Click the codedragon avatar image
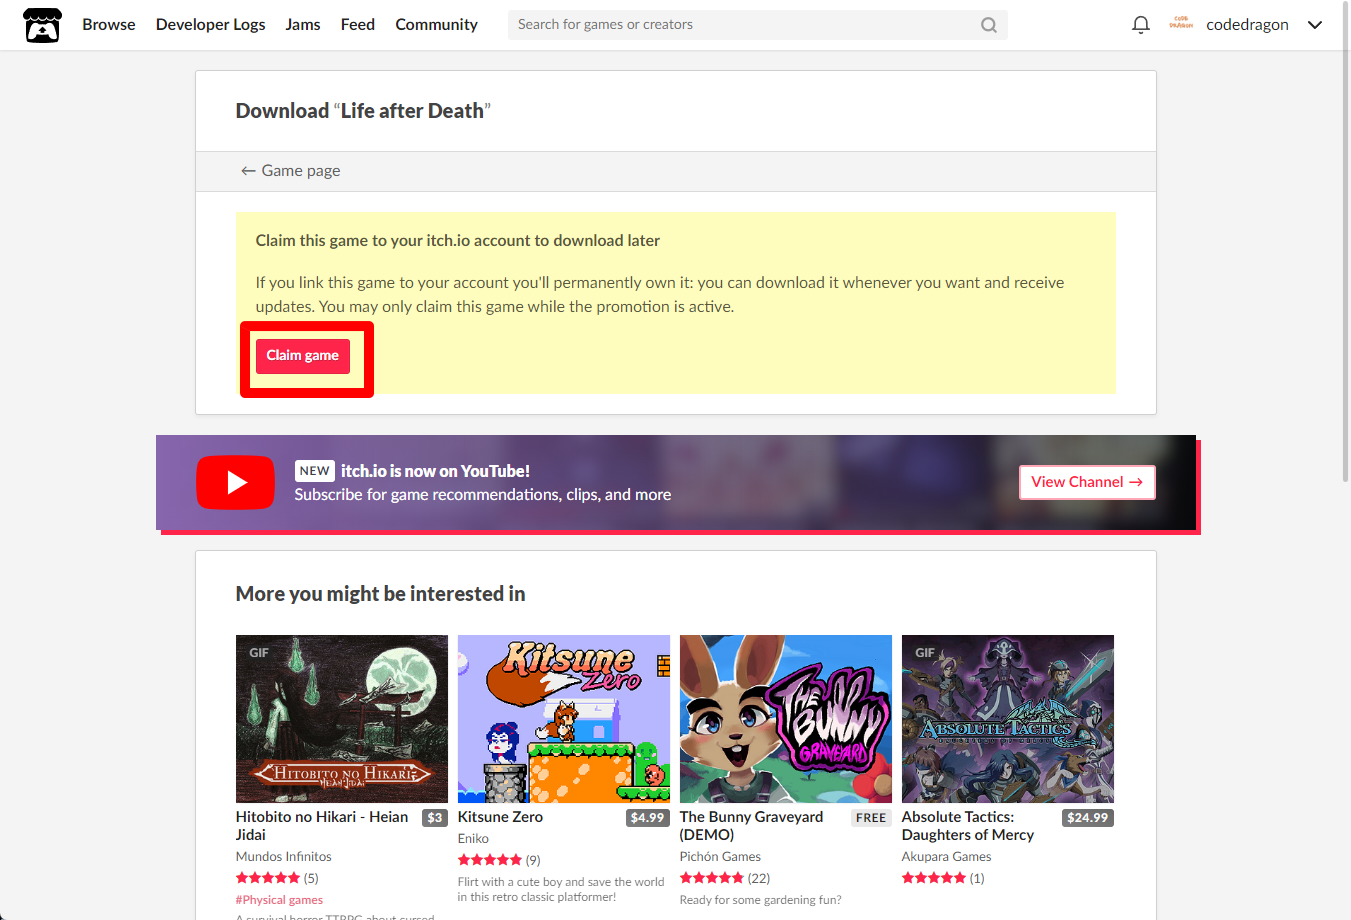Screen dimensions: 1351x920 tap(1181, 24)
